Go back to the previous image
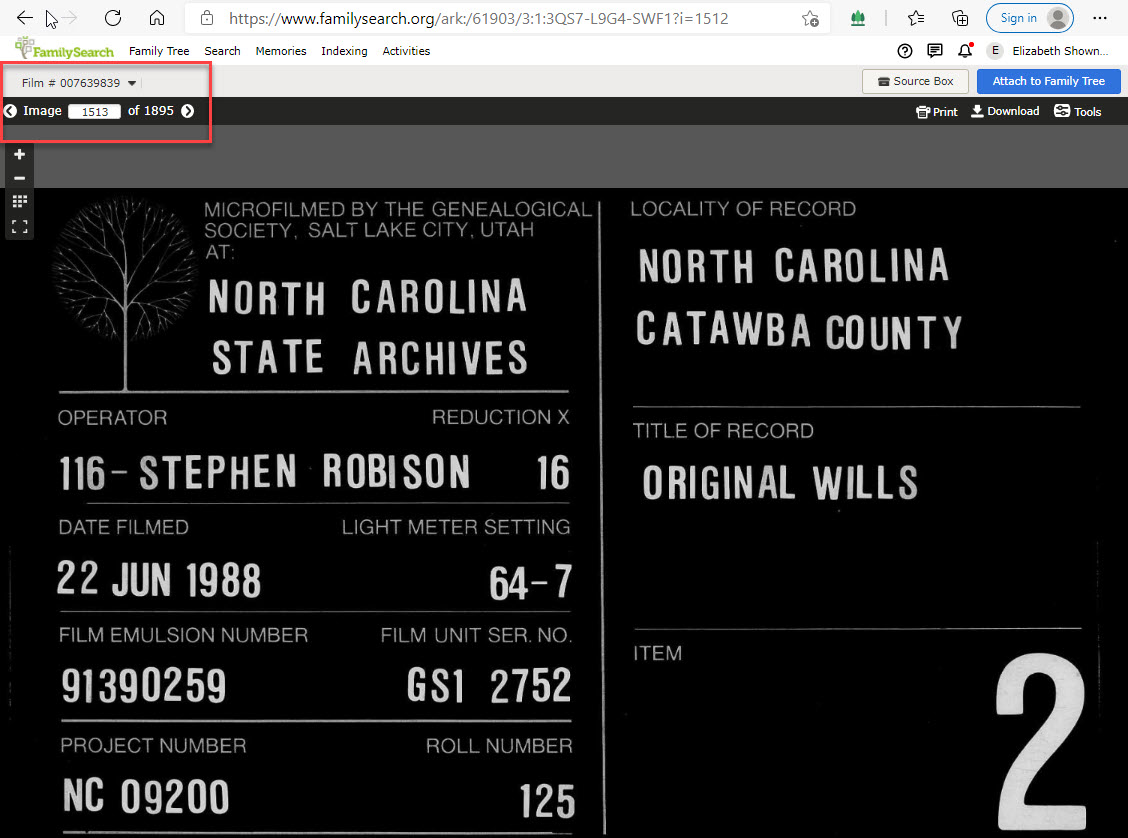1128x838 pixels. tap(10, 111)
